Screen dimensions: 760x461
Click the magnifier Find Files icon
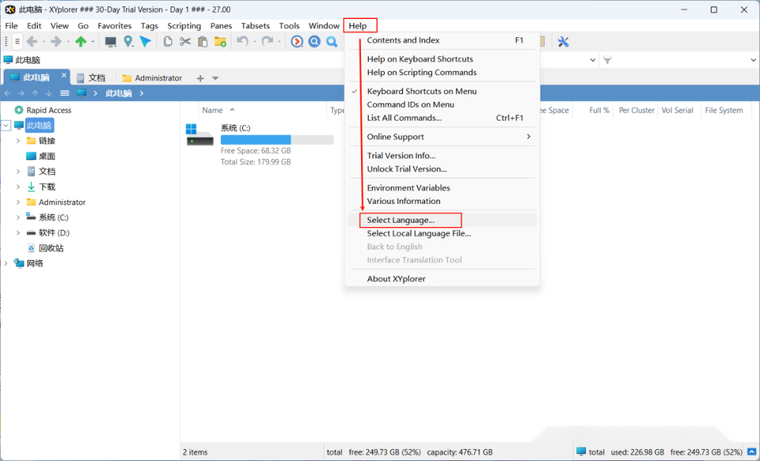tap(332, 42)
